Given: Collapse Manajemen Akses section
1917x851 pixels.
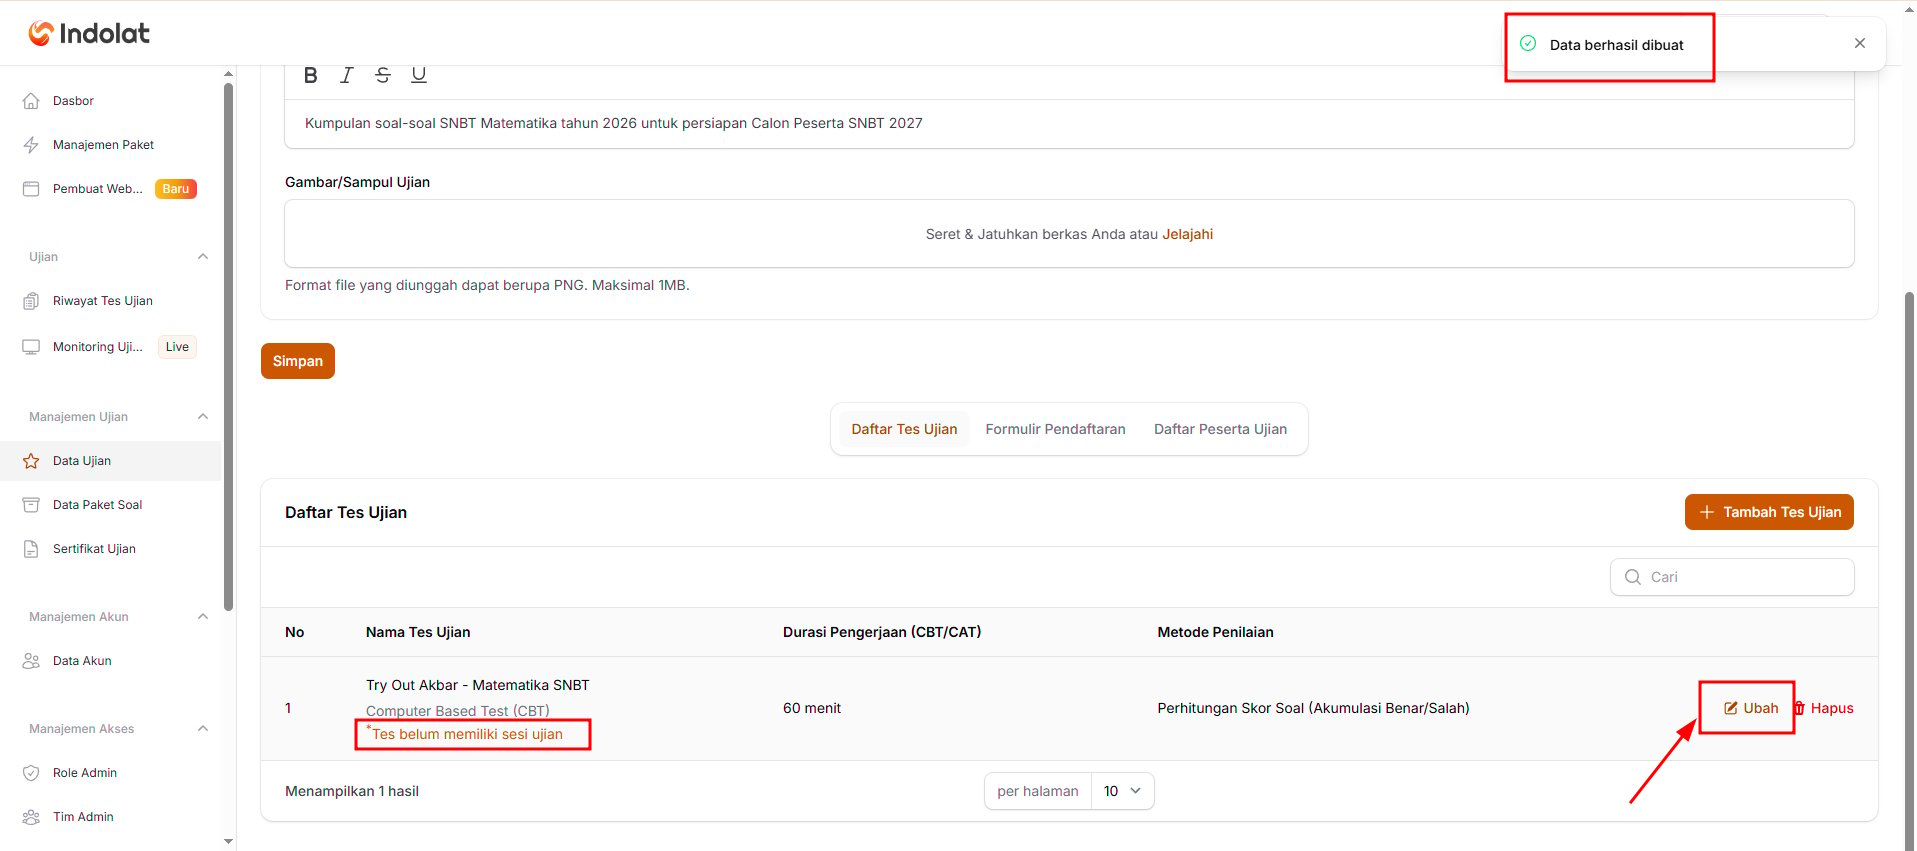Looking at the screenshot, I should [203, 729].
